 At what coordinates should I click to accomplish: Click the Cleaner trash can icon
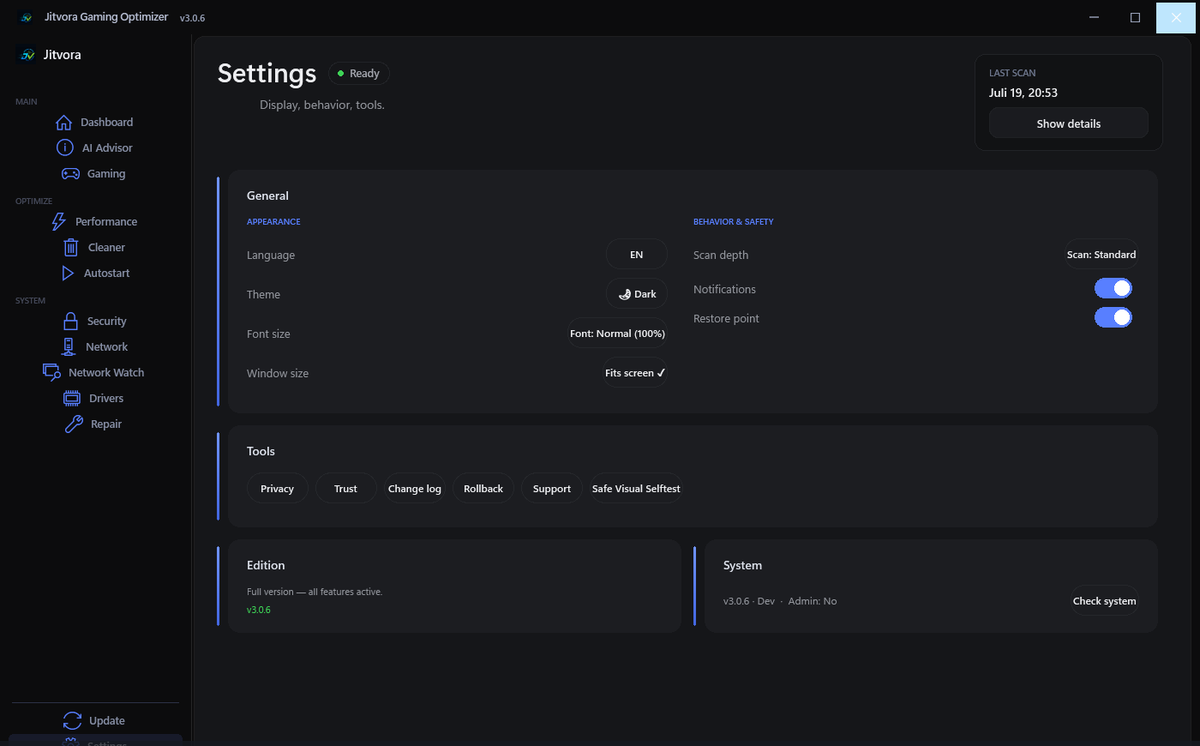point(71,247)
